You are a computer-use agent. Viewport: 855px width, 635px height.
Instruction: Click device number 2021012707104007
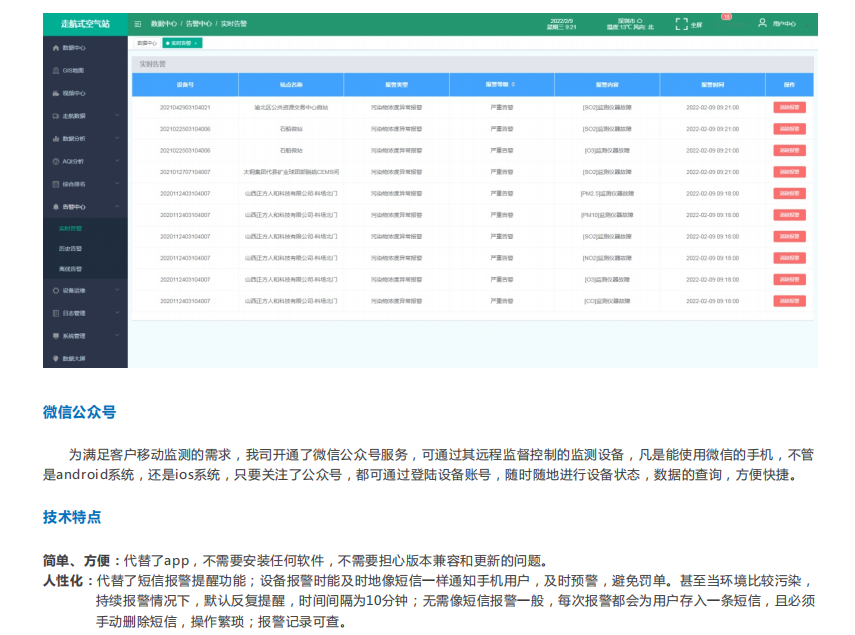point(185,172)
